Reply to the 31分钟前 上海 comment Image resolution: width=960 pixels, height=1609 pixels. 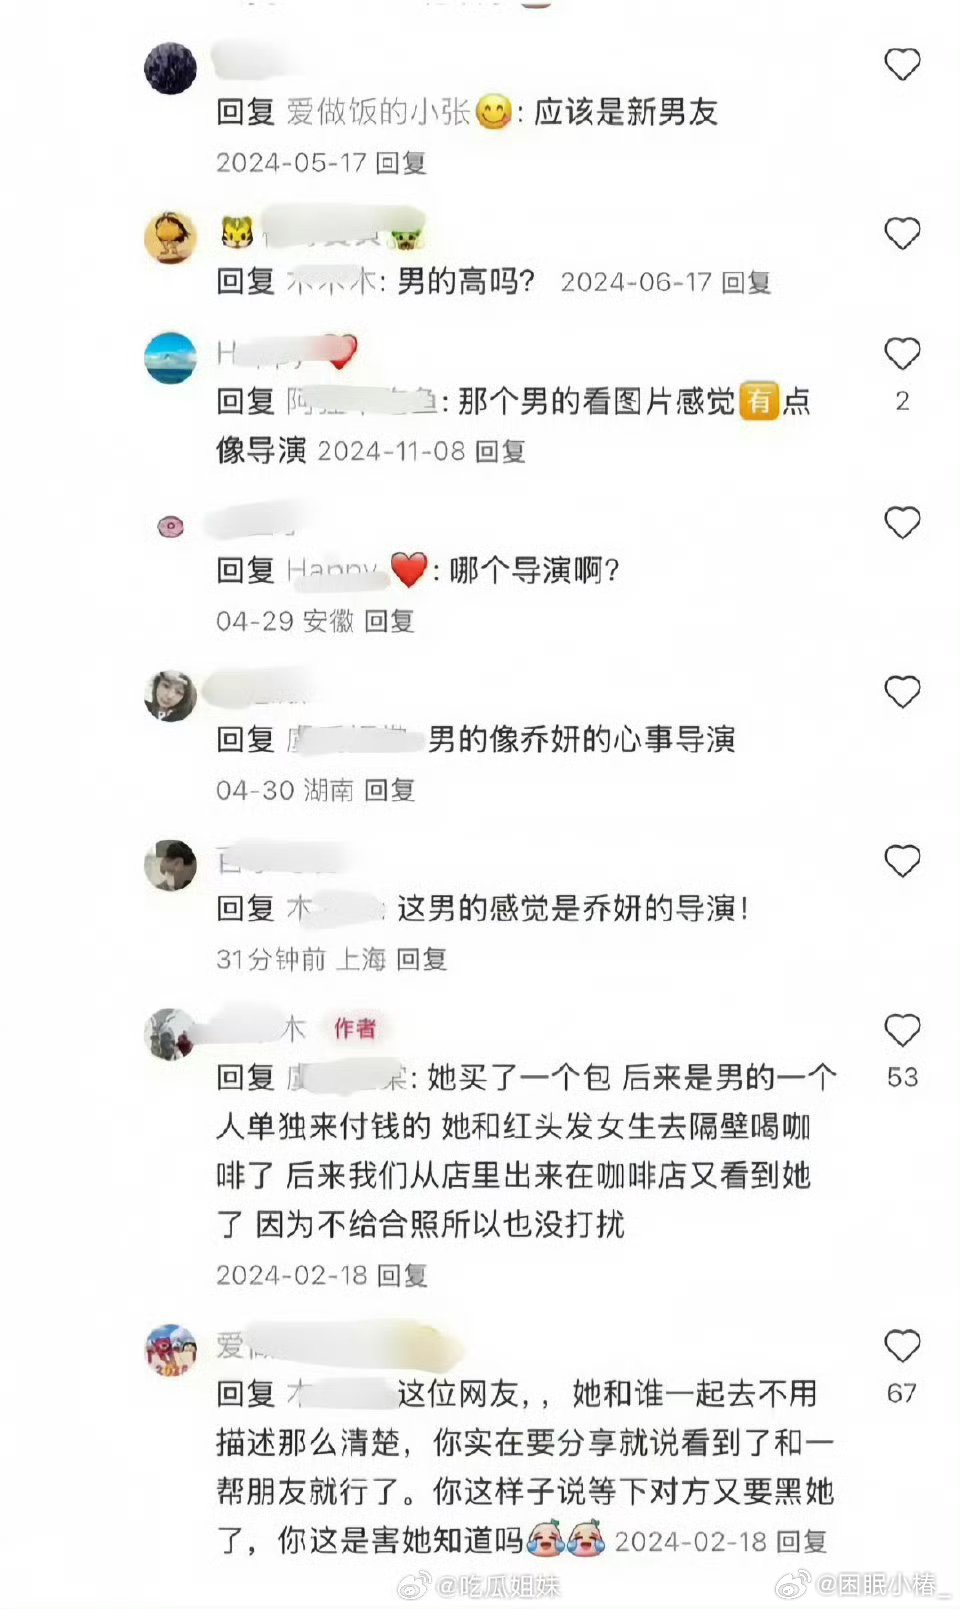[422, 960]
